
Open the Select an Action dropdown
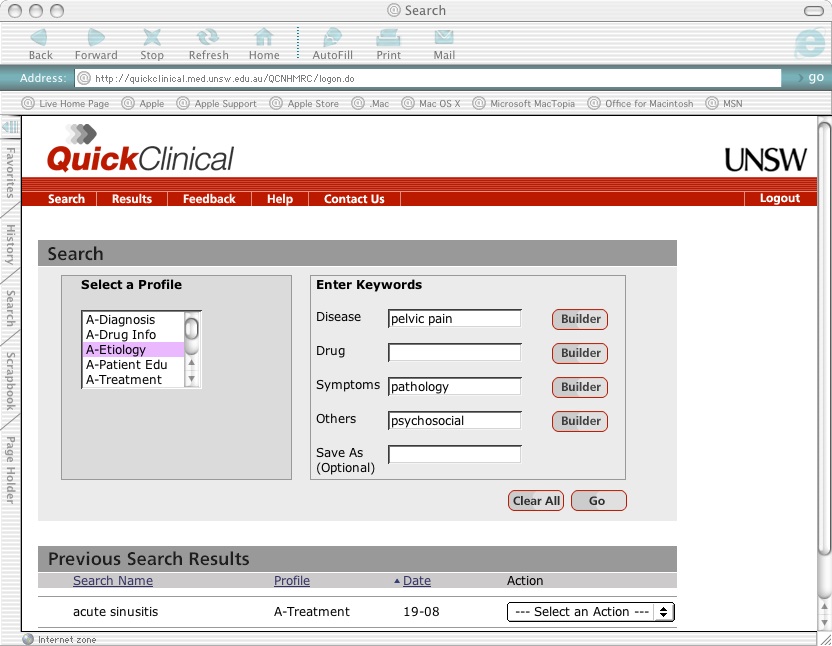click(591, 612)
